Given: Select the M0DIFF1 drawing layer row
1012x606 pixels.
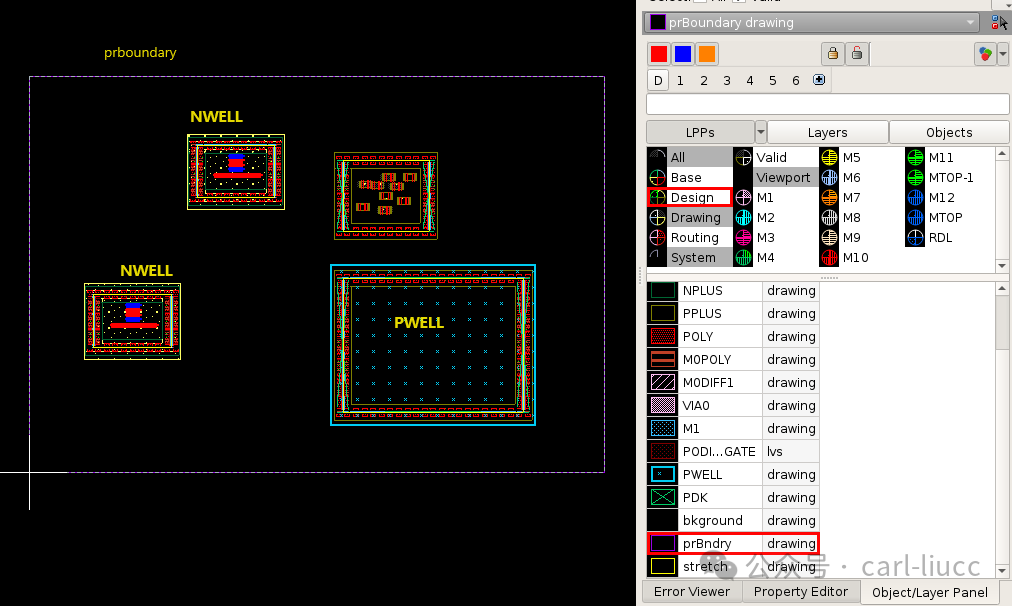Looking at the screenshot, I should (733, 383).
